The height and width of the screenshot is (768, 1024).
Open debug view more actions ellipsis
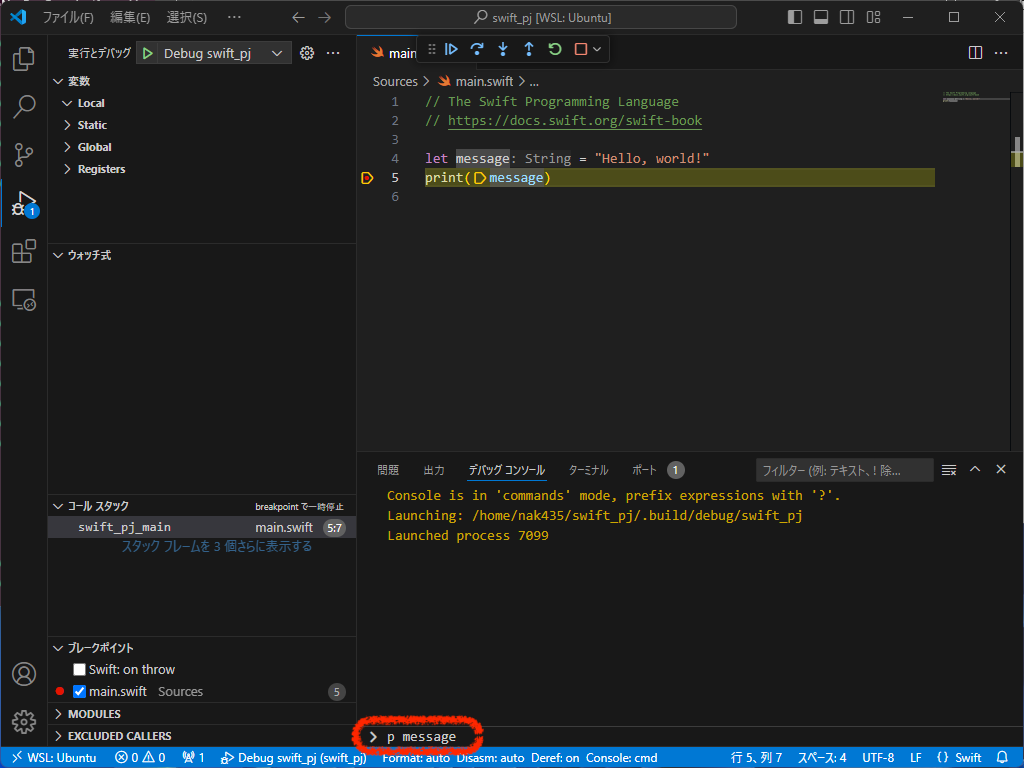333,54
